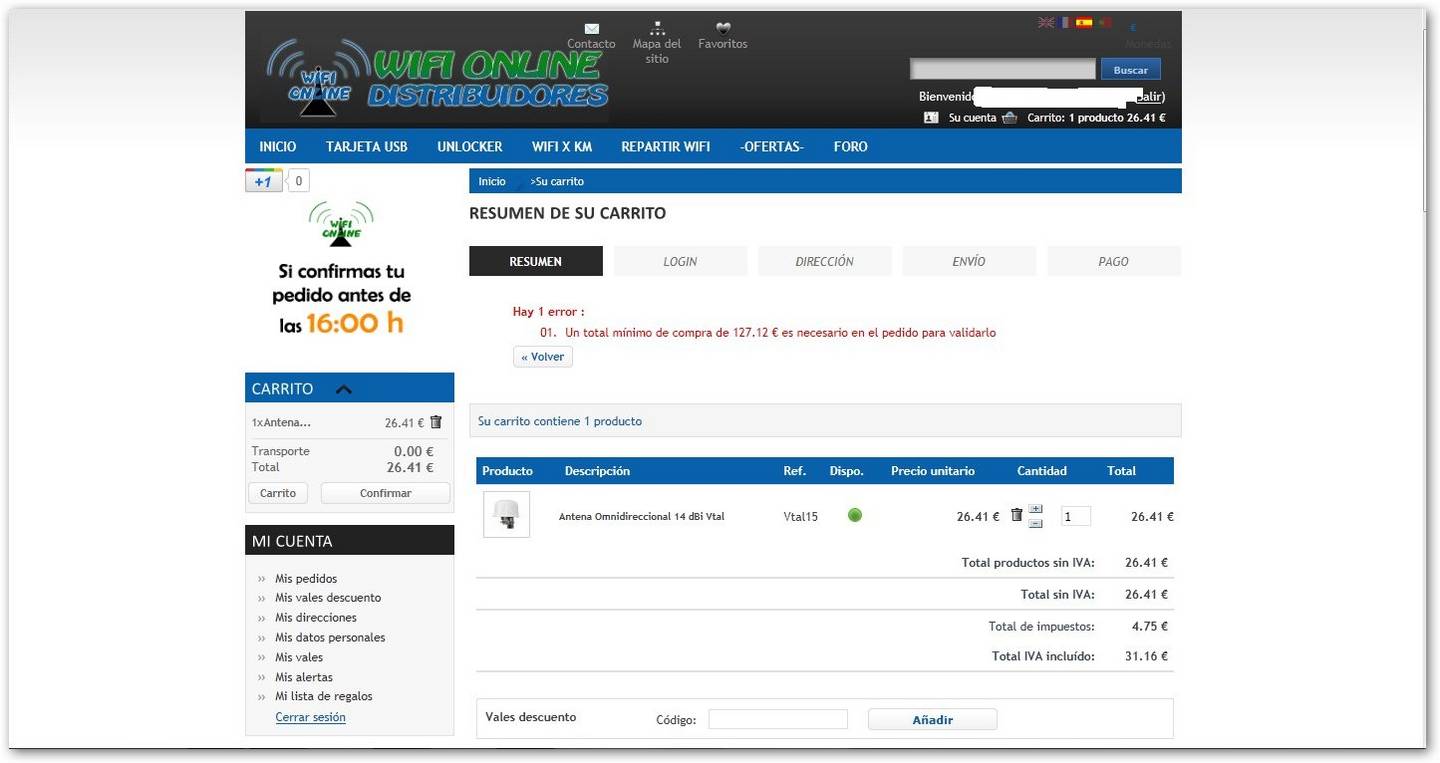
Task: Click the MI CUENTA sidebar header
Action: 350,541
